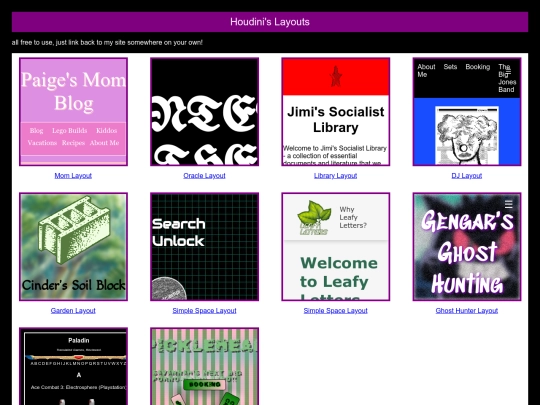Click the Houdini's Layouts header banner
Viewport: 540px width, 405px height.
[x=270, y=22]
